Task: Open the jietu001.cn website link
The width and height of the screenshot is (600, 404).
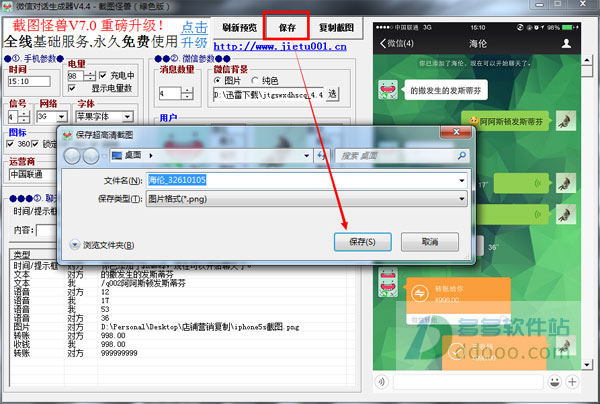Action: [280, 47]
